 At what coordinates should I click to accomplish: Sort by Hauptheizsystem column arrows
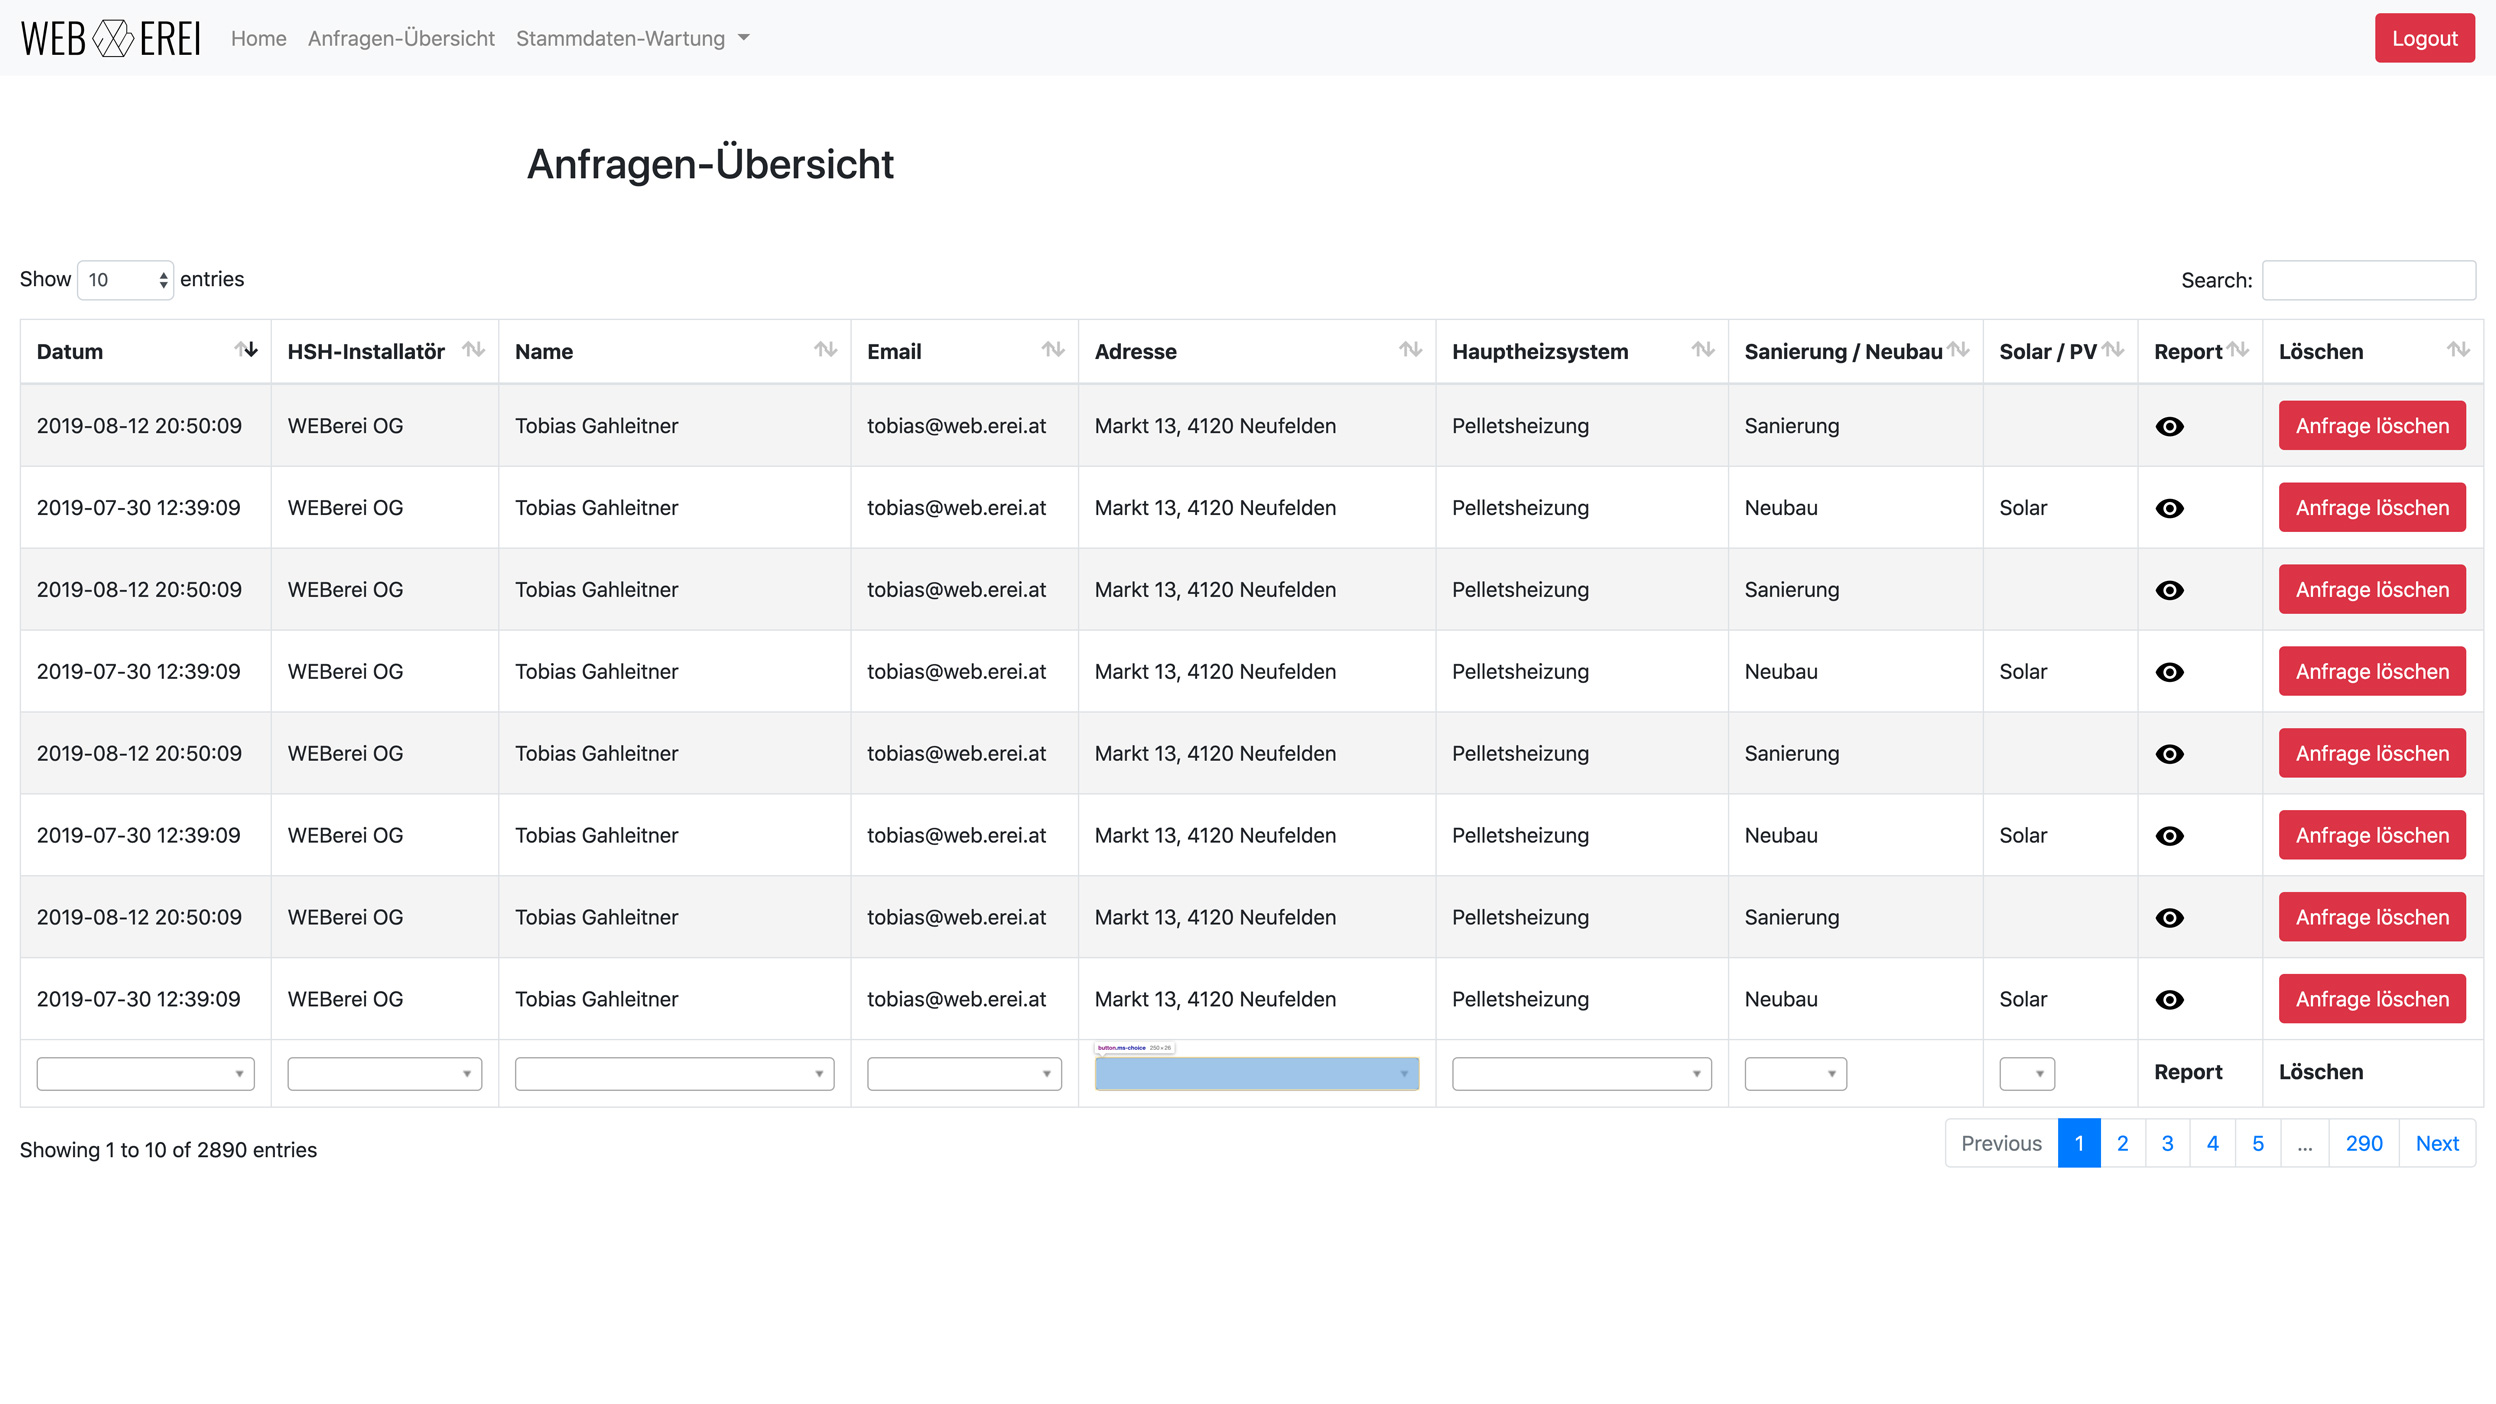point(1702,350)
